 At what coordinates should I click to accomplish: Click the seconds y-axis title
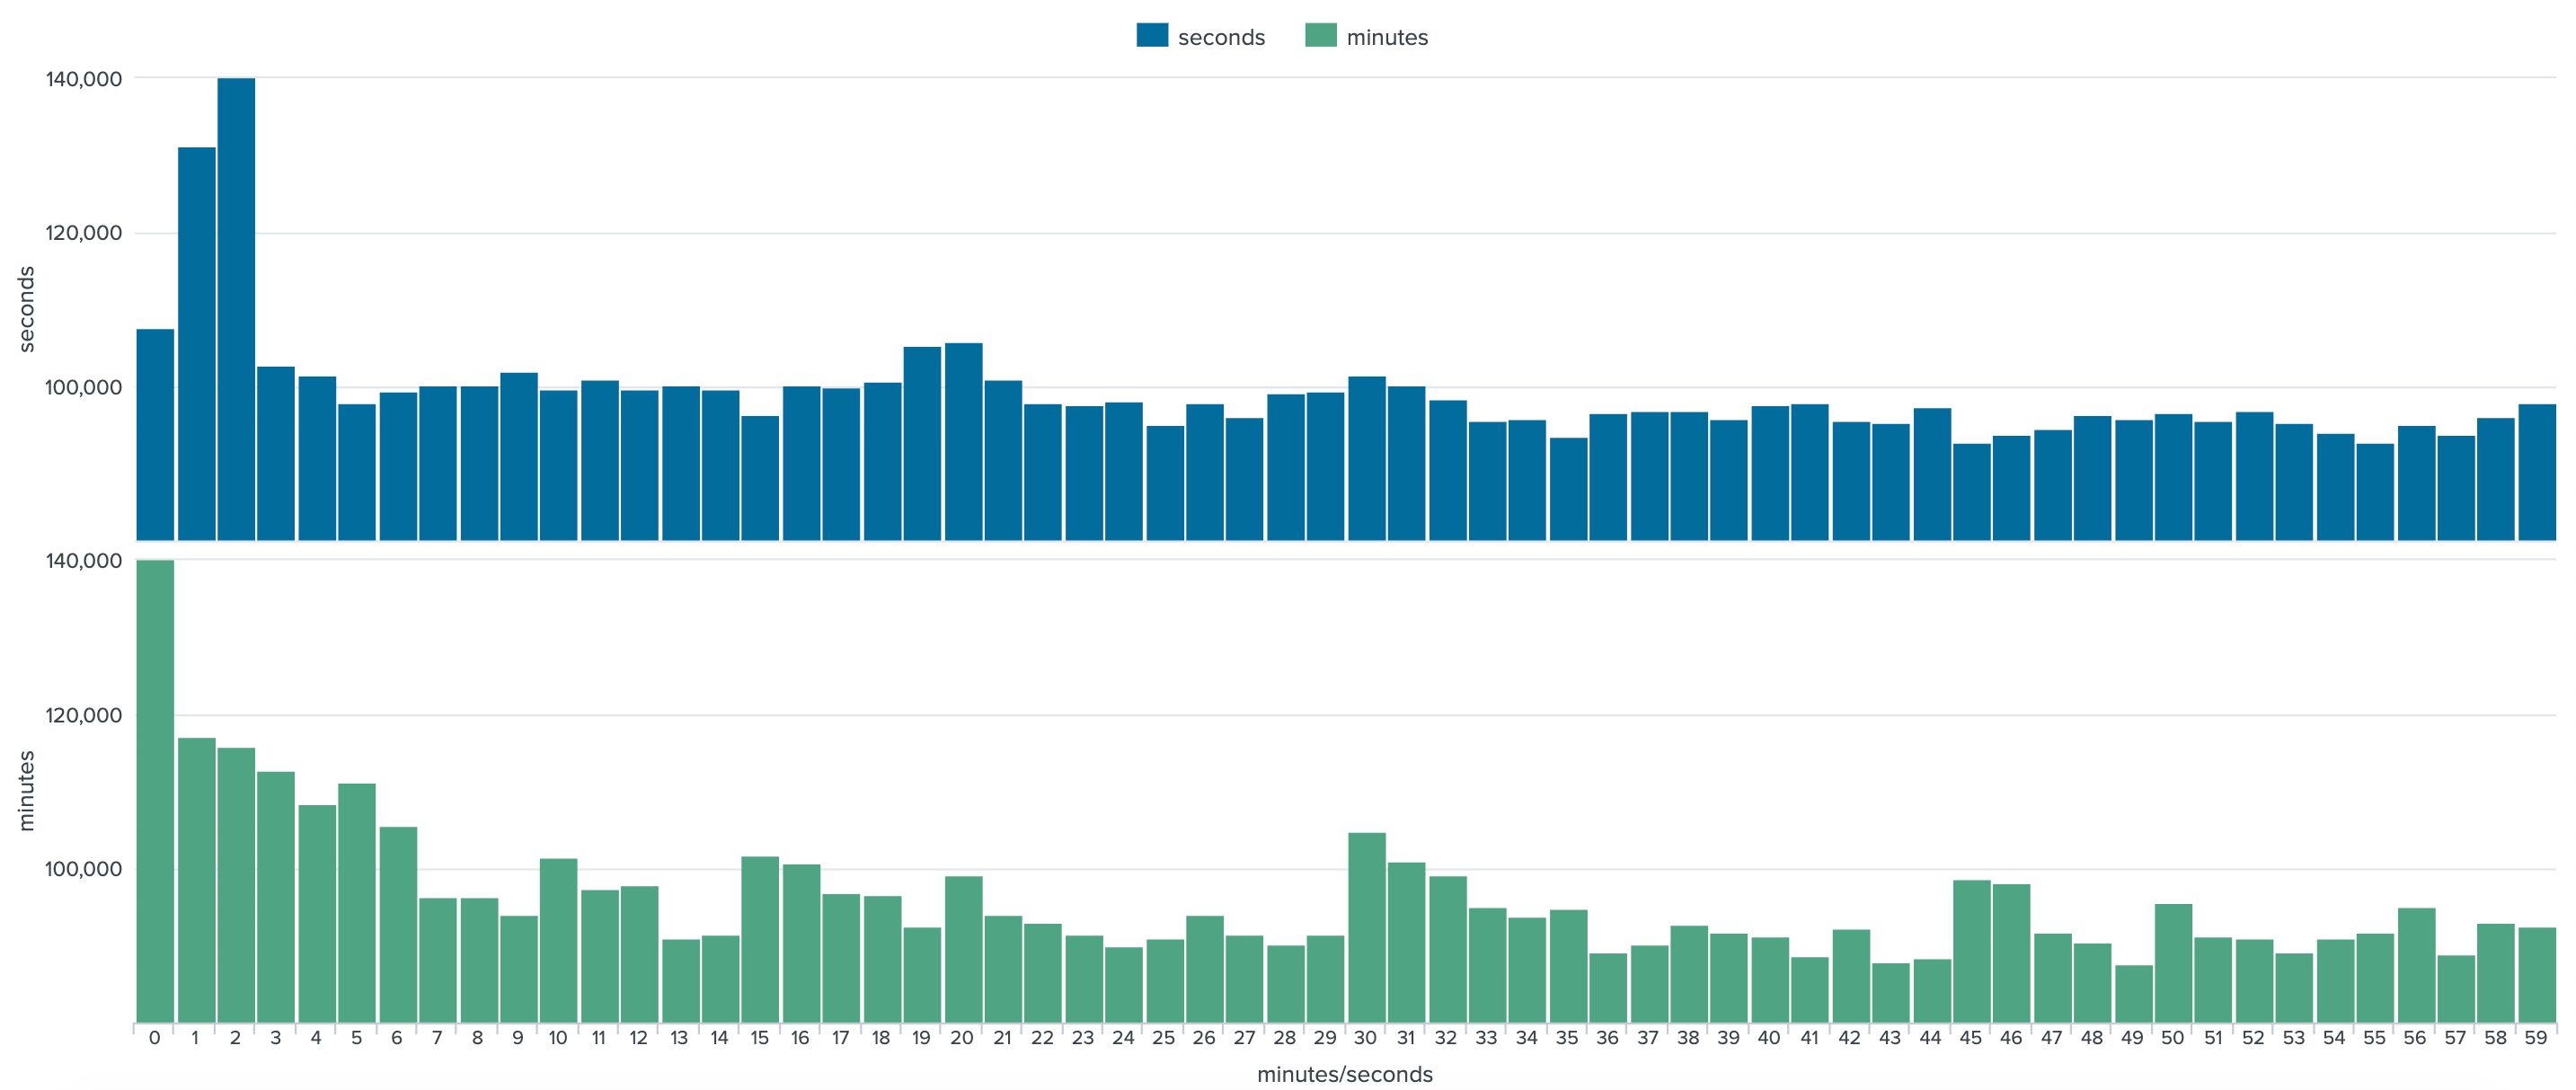pos(27,309)
